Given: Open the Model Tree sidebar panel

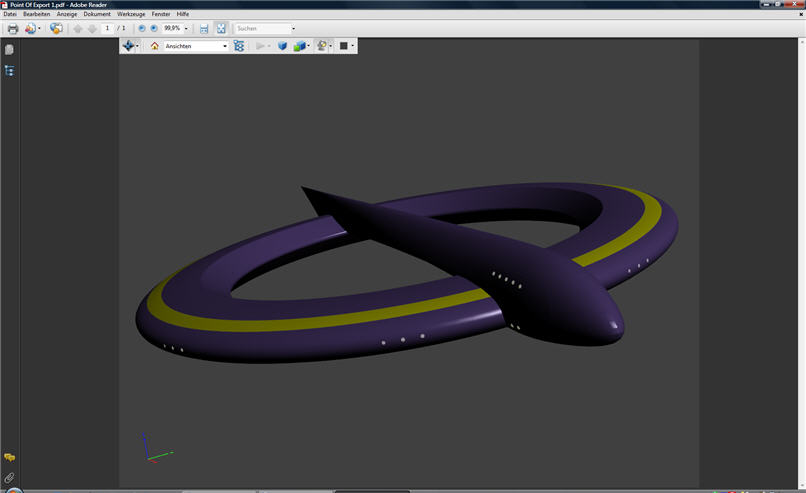Looking at the screenshot, I should (x=9, y=71).
